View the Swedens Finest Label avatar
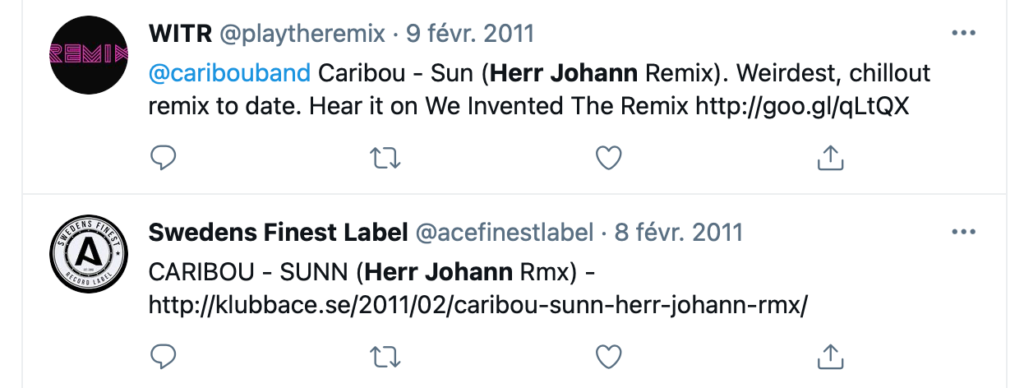 (89, 253)
